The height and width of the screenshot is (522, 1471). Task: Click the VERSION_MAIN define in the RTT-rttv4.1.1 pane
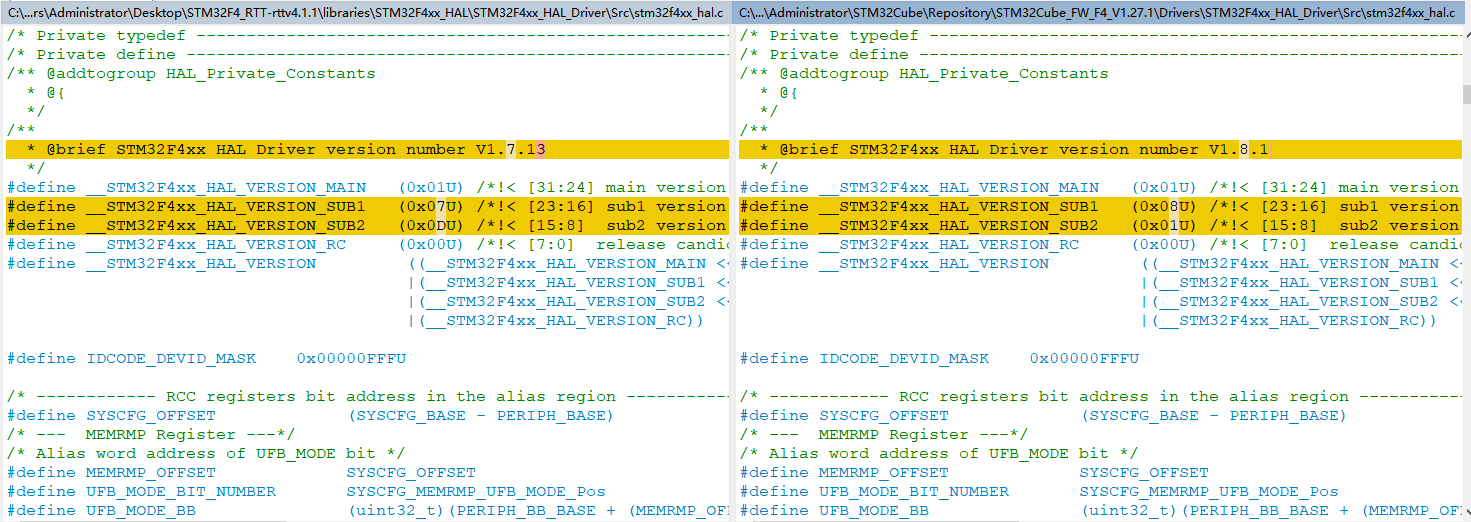pos(366,188)
